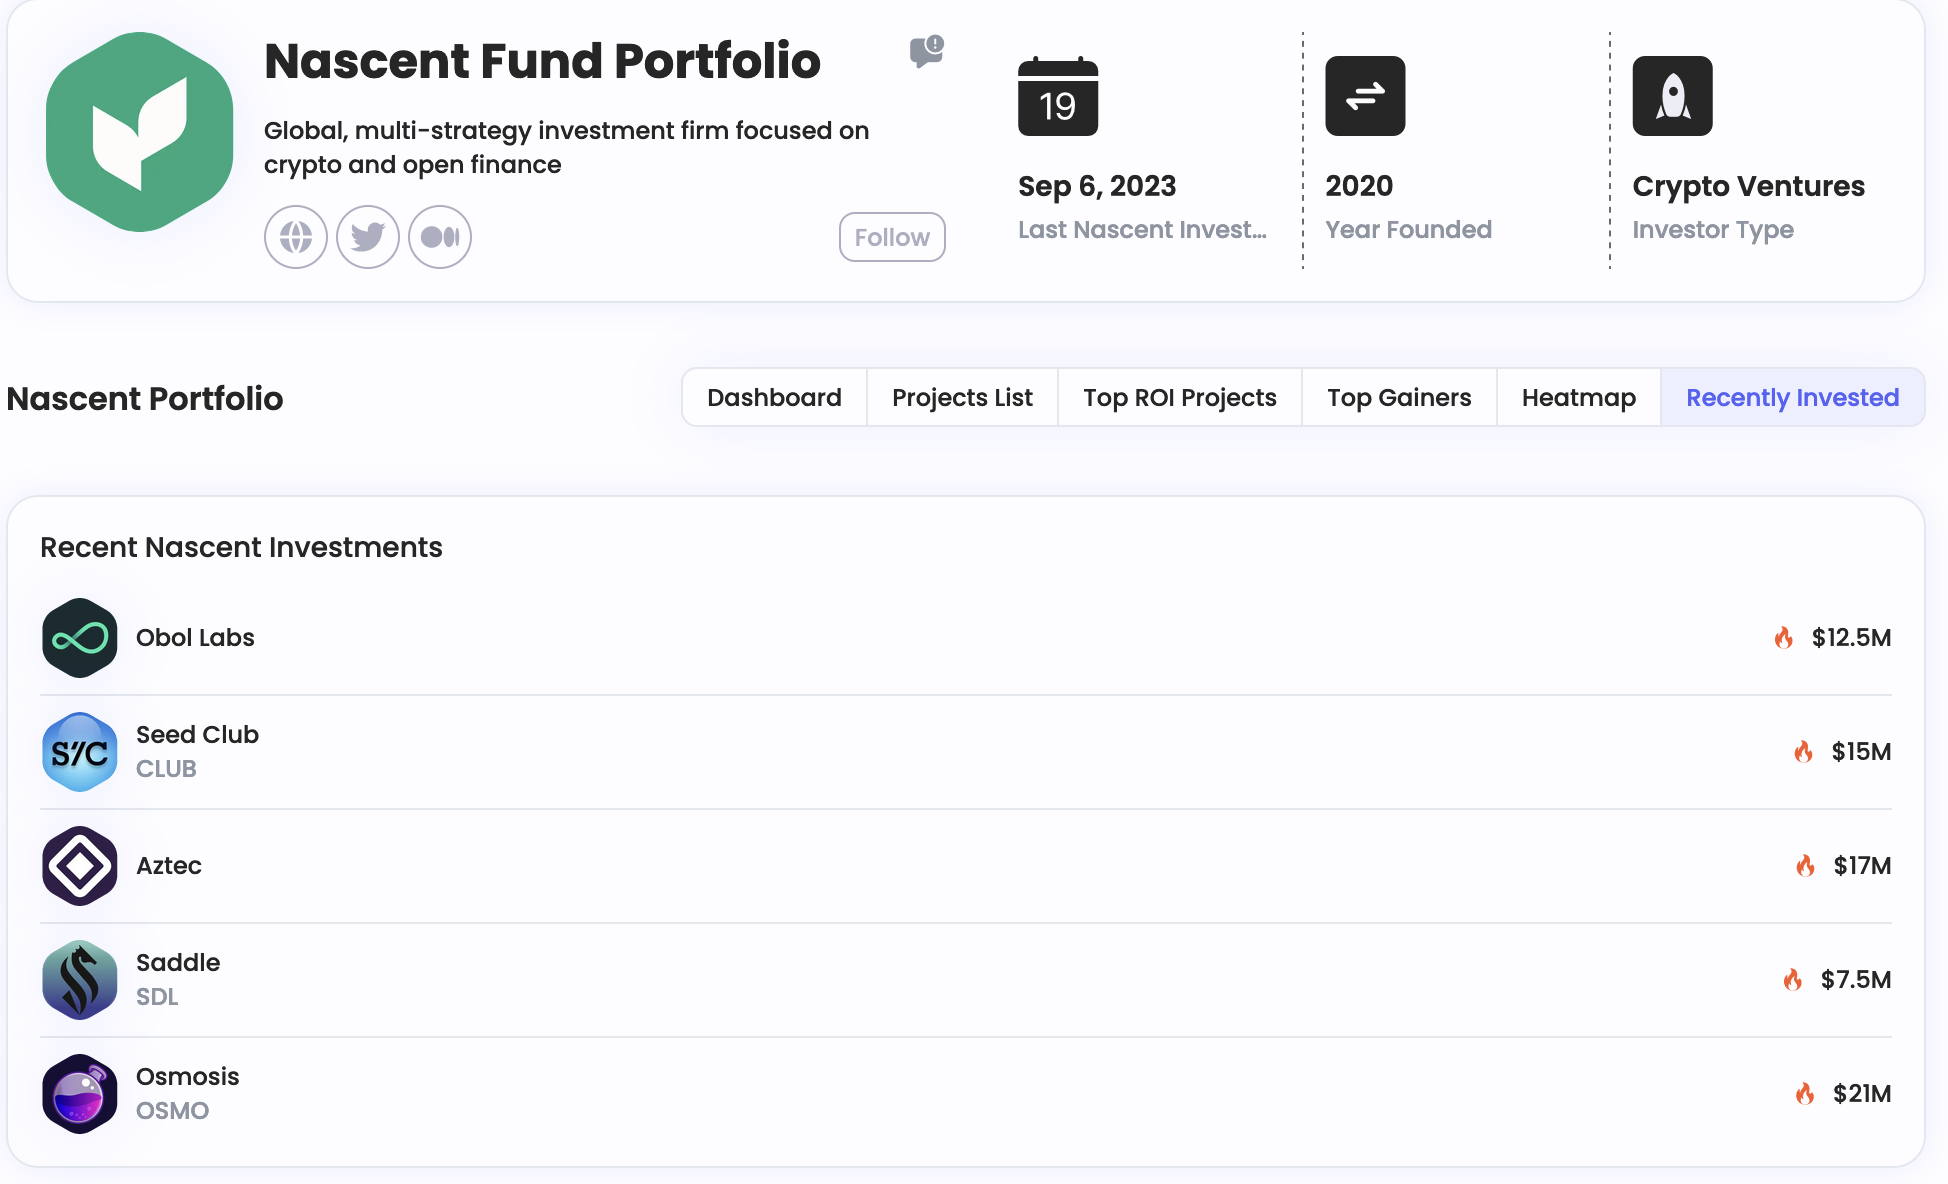Open Nascent's Twitter profile icon
1948x1184 pixels.
coord(367,237)
